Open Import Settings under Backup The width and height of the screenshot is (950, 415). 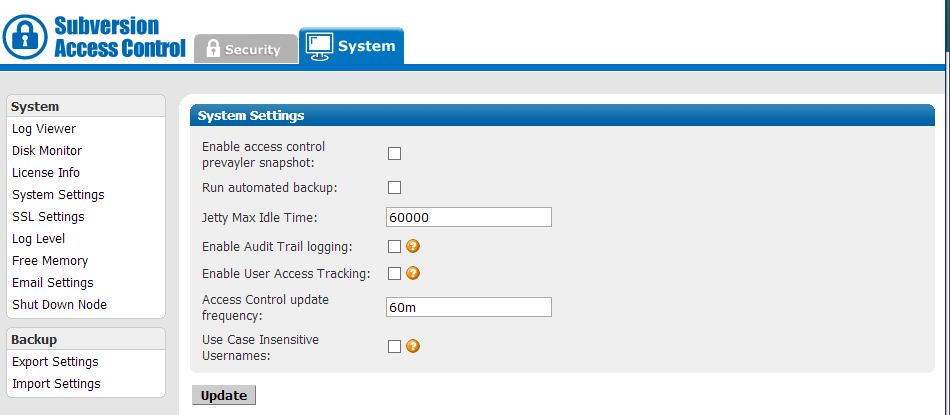coord(56,383)
